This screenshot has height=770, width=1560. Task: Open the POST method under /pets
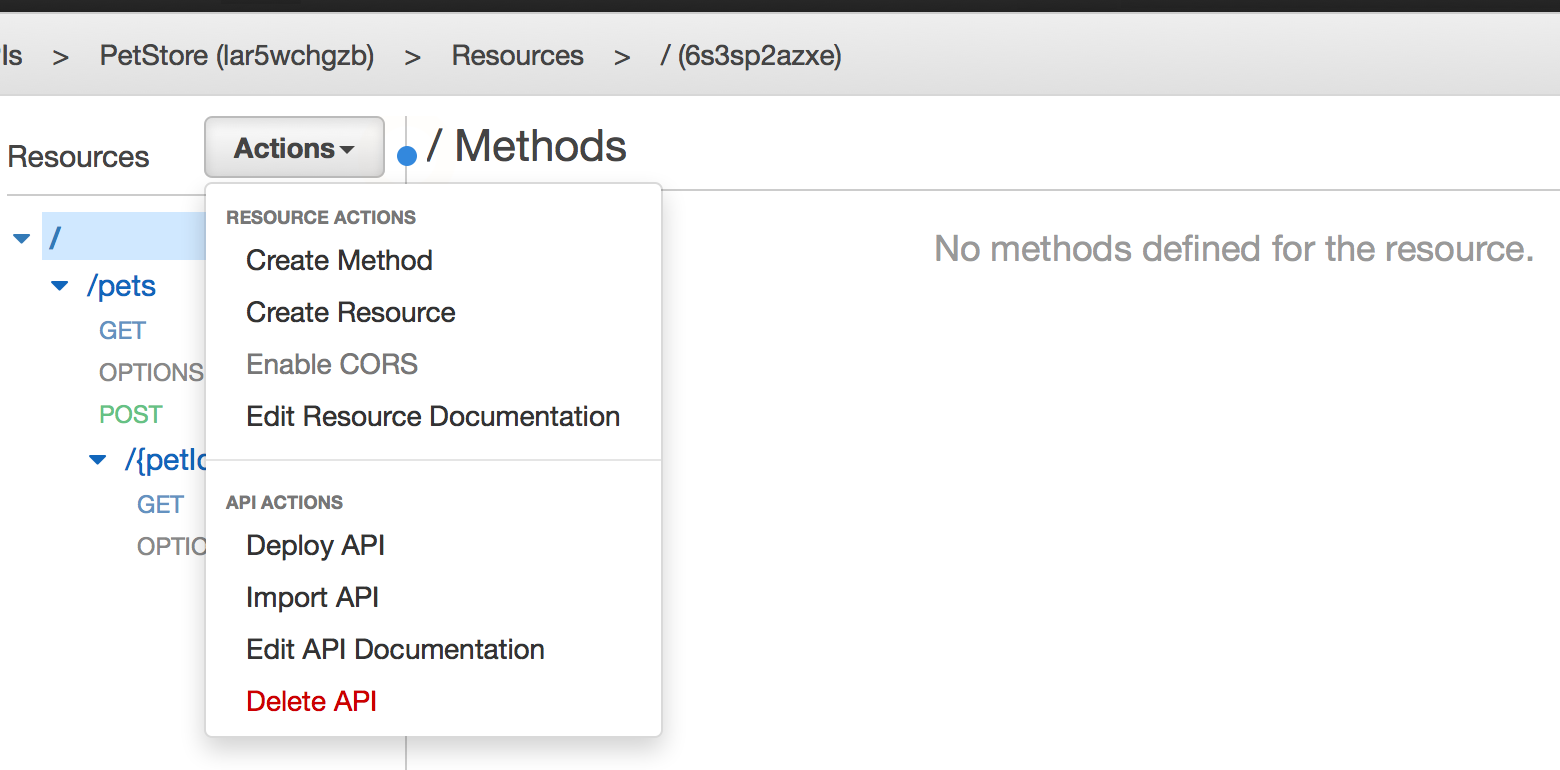pyautogui.click(x=130, y=414)
